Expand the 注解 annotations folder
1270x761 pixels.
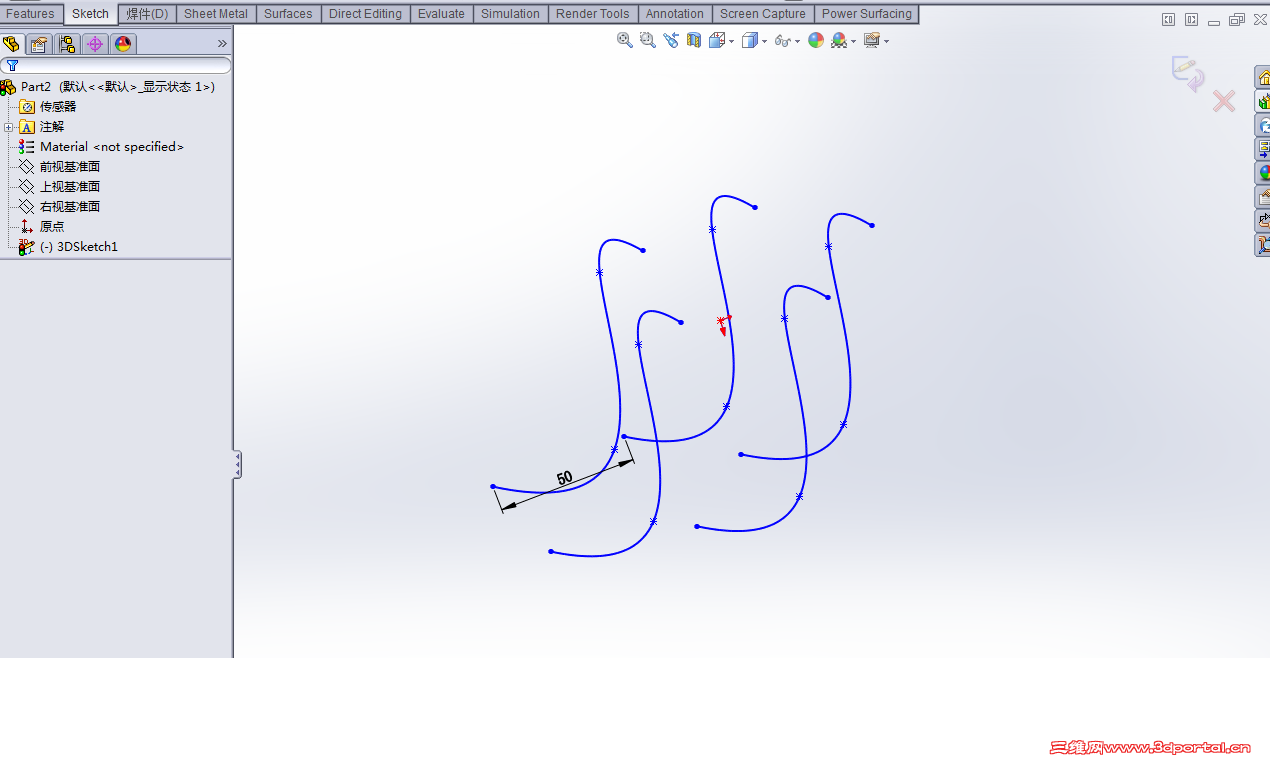coord(8,127)
